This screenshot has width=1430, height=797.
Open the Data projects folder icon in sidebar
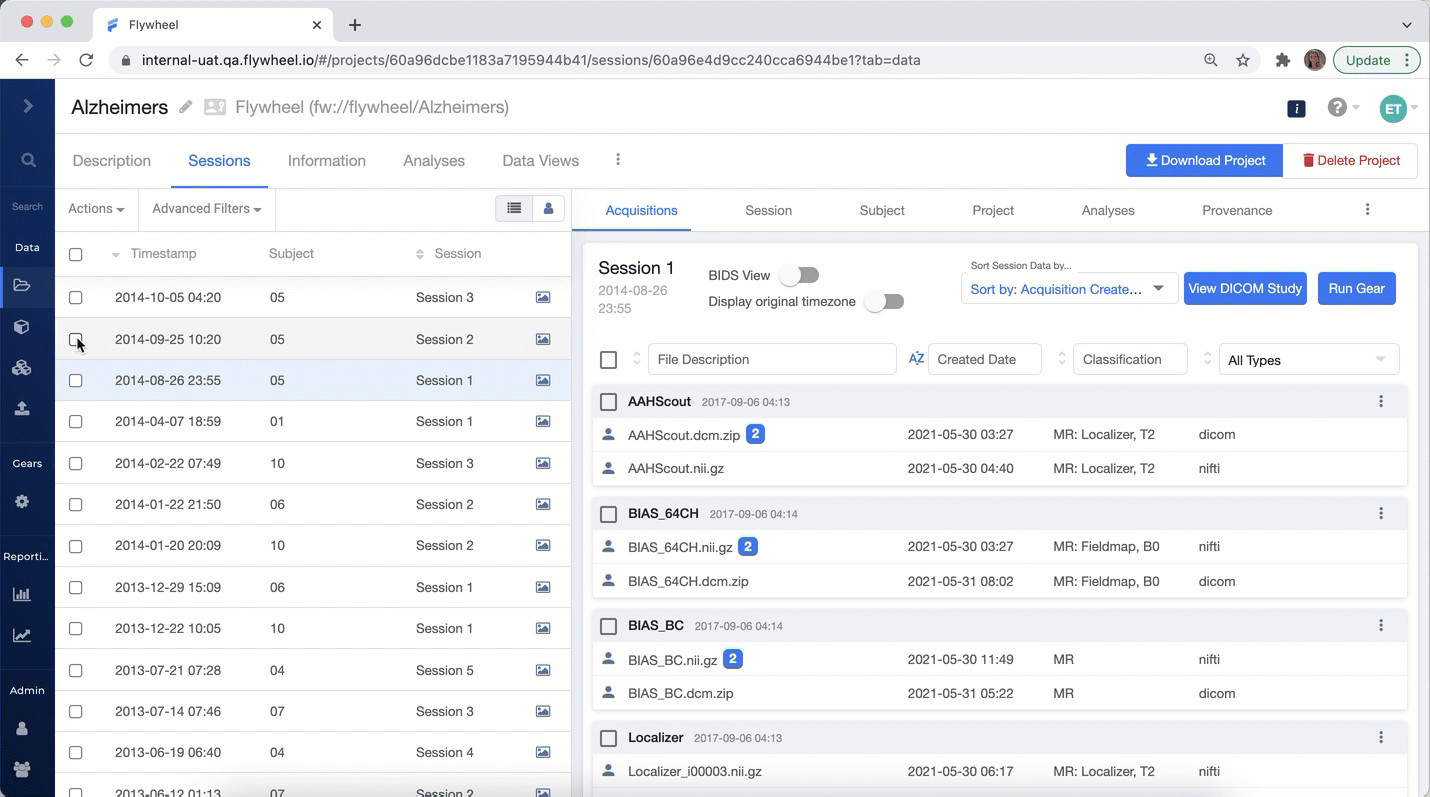(x=22, y=285)
